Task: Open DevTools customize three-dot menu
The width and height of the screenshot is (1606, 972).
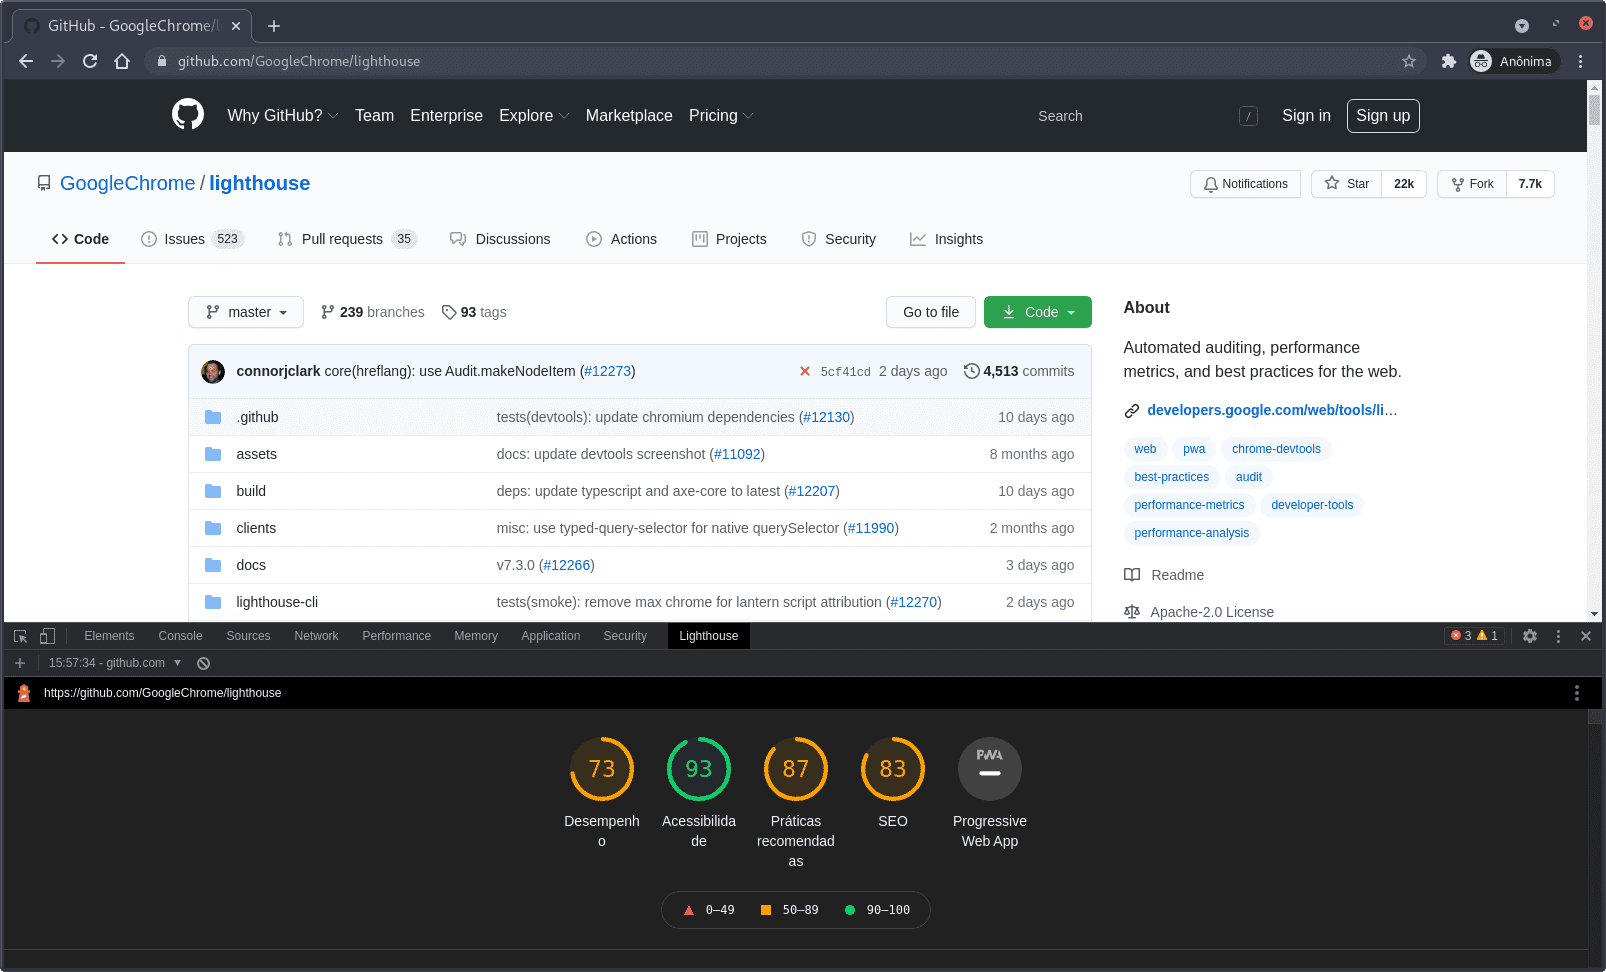Action: tap(1558, 636)
